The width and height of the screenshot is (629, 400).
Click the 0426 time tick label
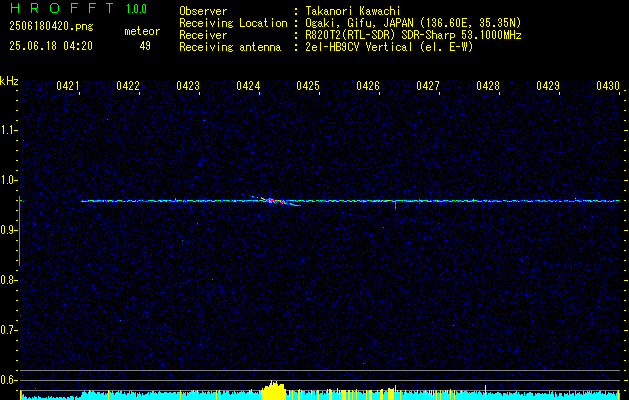[x=368, y=85]
